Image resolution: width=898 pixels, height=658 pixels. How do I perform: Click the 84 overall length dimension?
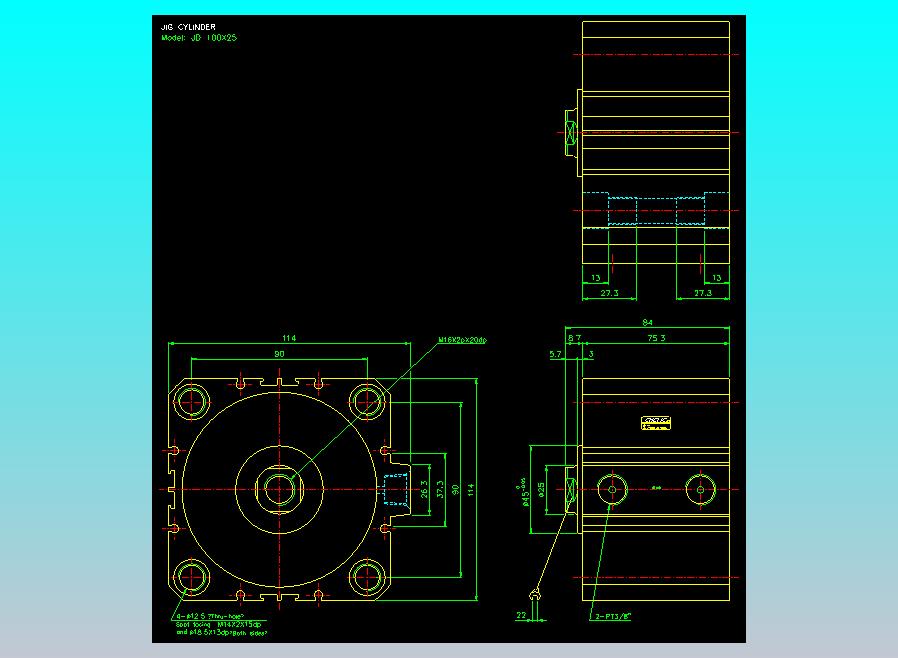coord(647,322)
